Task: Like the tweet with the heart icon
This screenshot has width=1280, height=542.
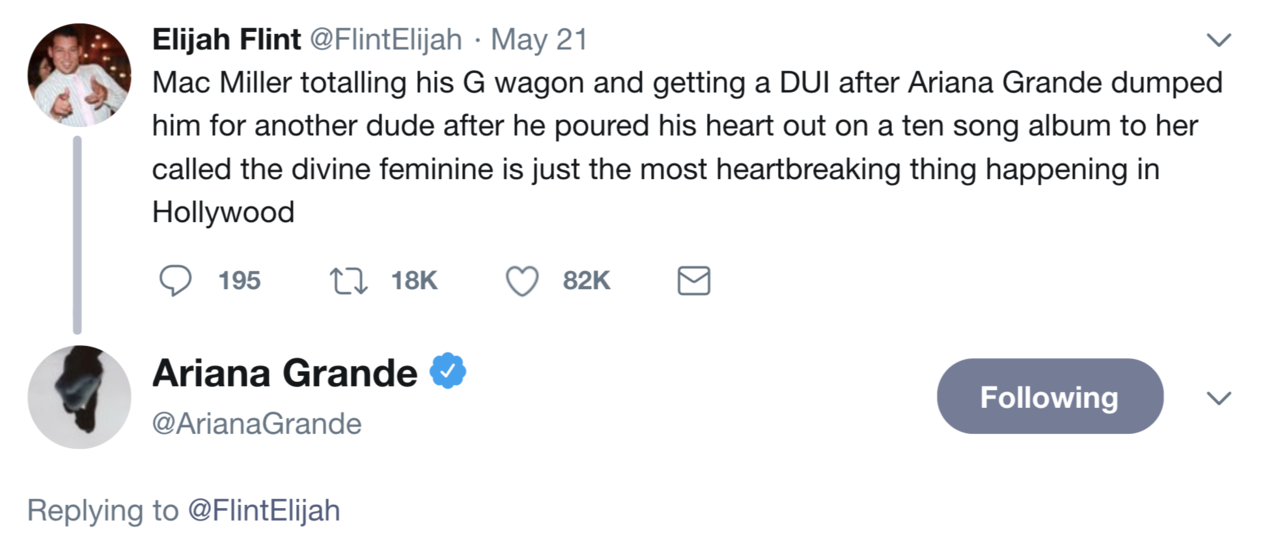Action: click(x=521, y=281)
